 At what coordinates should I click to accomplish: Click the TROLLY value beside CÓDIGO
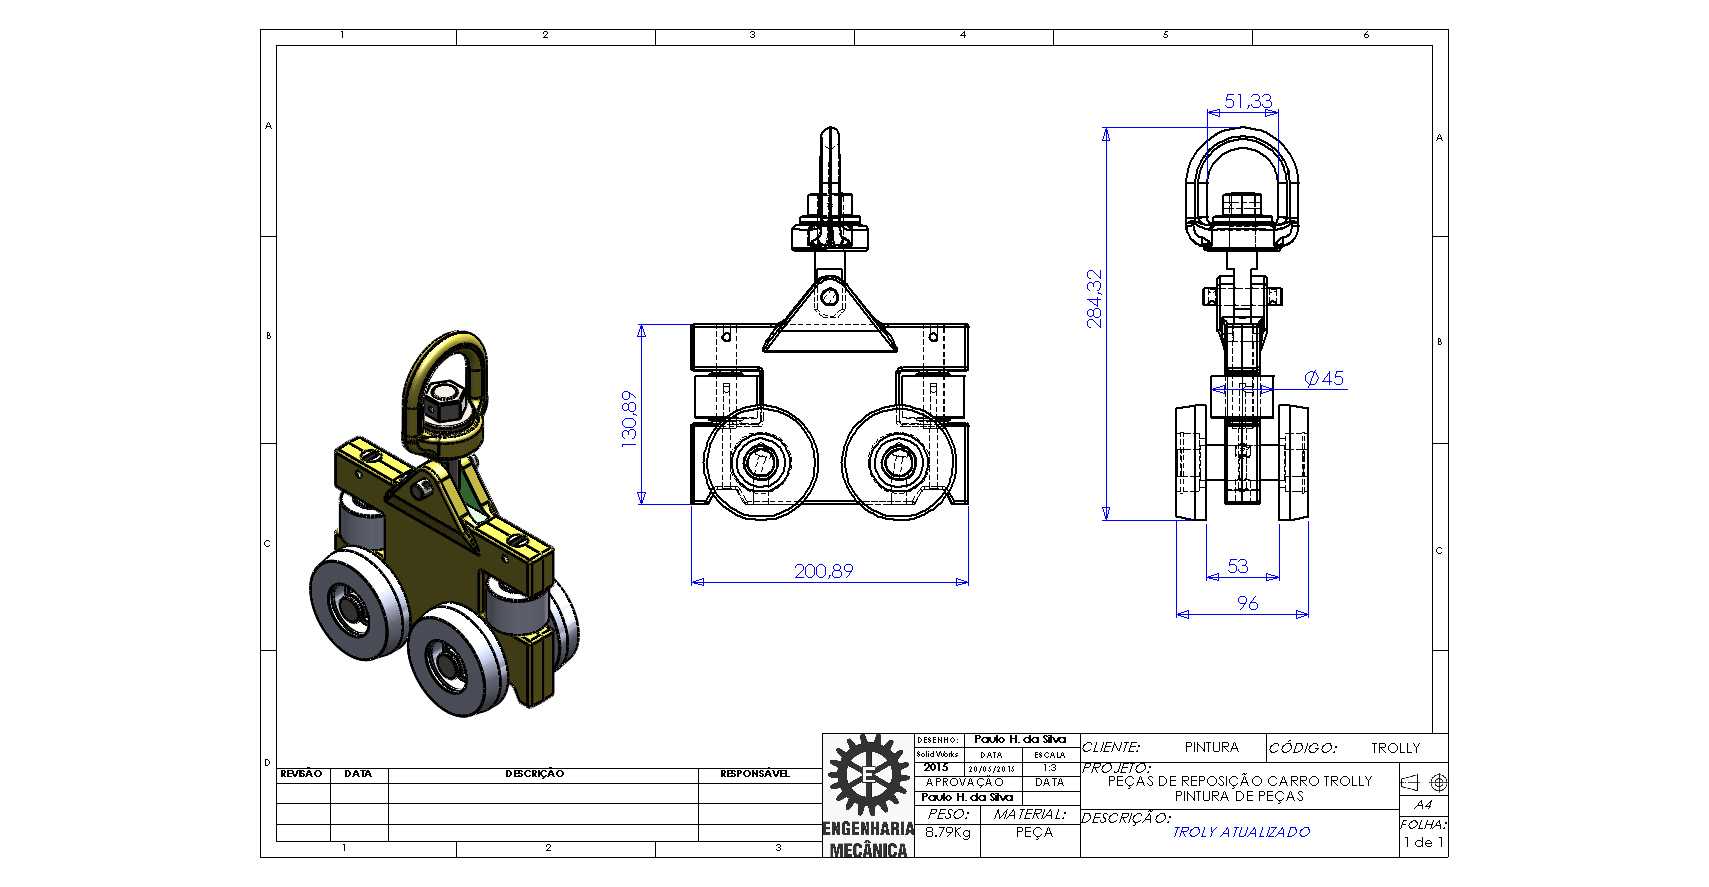point(1396,748)
